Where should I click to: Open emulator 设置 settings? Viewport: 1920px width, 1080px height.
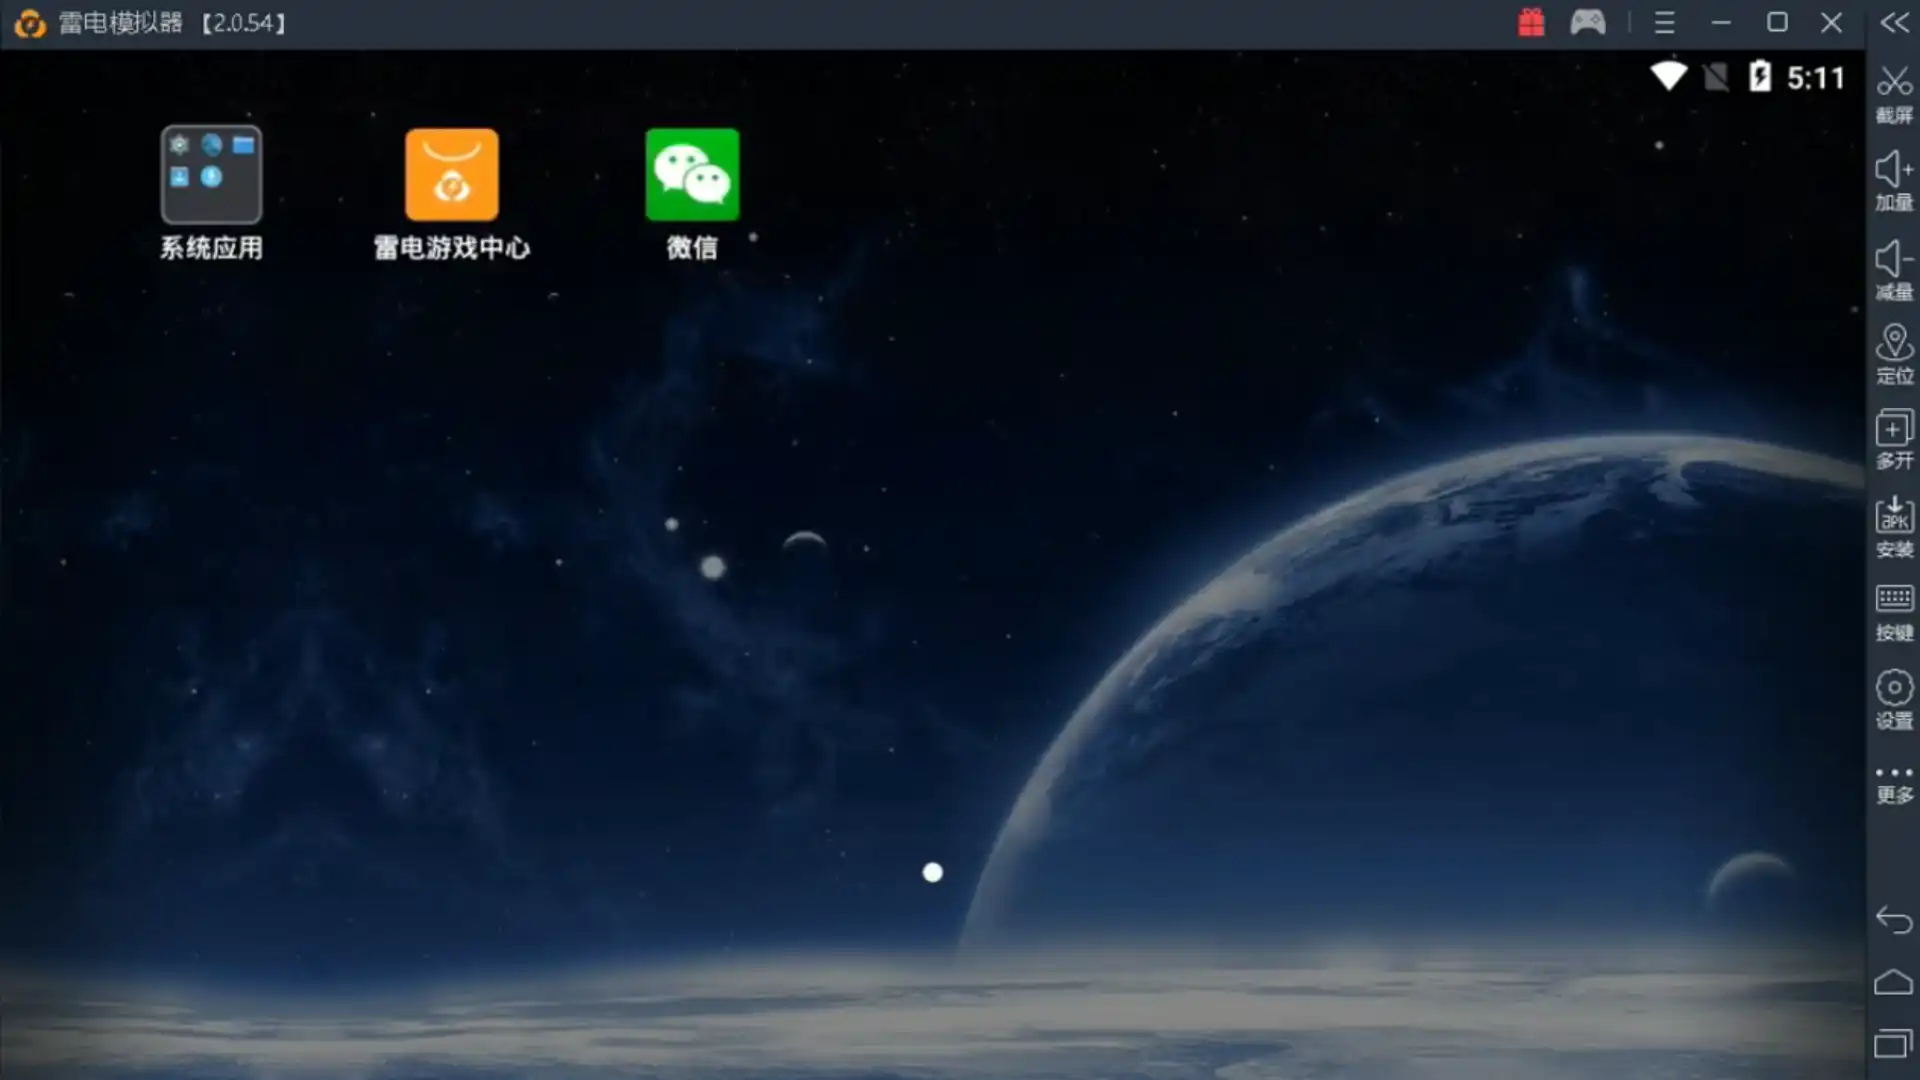pyautogui.click(x=1894, y=699)
